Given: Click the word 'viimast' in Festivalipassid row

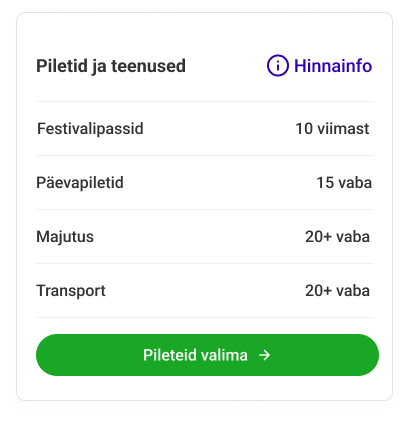Looking at the screenshot, I should pyautogui.click(x=343, y=129).
